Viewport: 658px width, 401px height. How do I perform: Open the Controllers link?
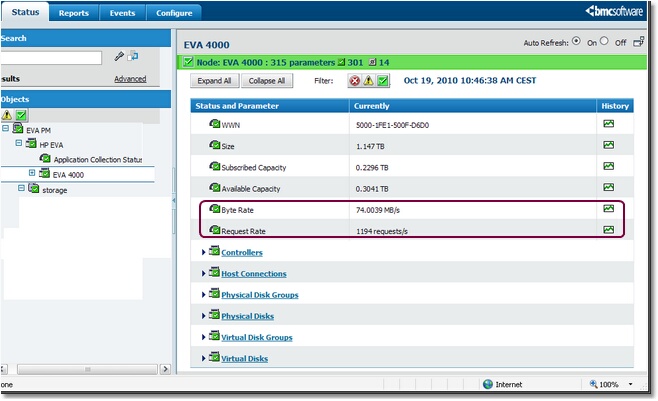point(242,253)
